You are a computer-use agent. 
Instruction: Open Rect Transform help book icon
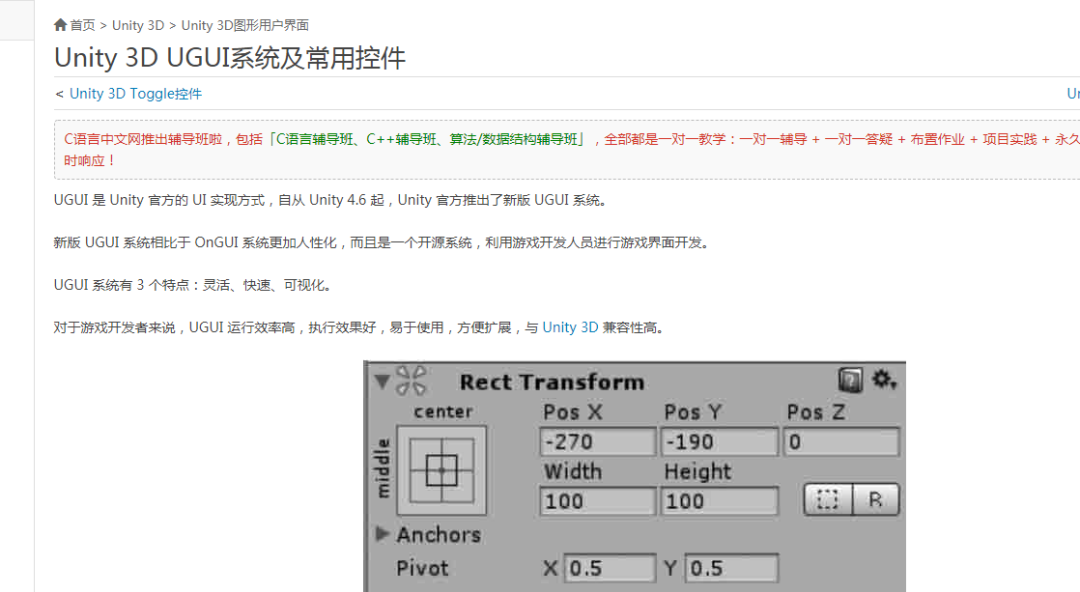pyautogui.click(x=851, y=380)
